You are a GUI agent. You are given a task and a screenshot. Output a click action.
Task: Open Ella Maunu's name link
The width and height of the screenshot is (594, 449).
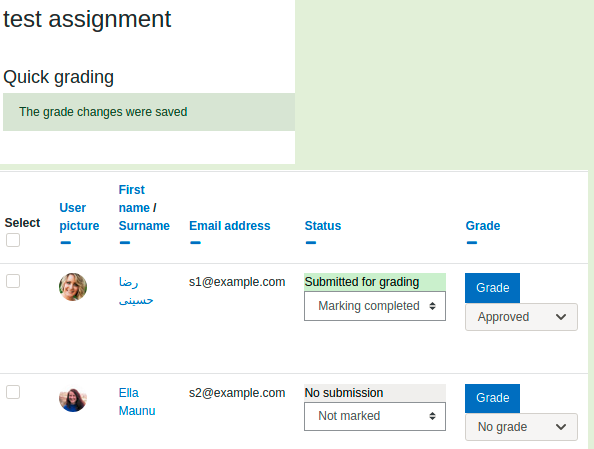coord(137,402)
